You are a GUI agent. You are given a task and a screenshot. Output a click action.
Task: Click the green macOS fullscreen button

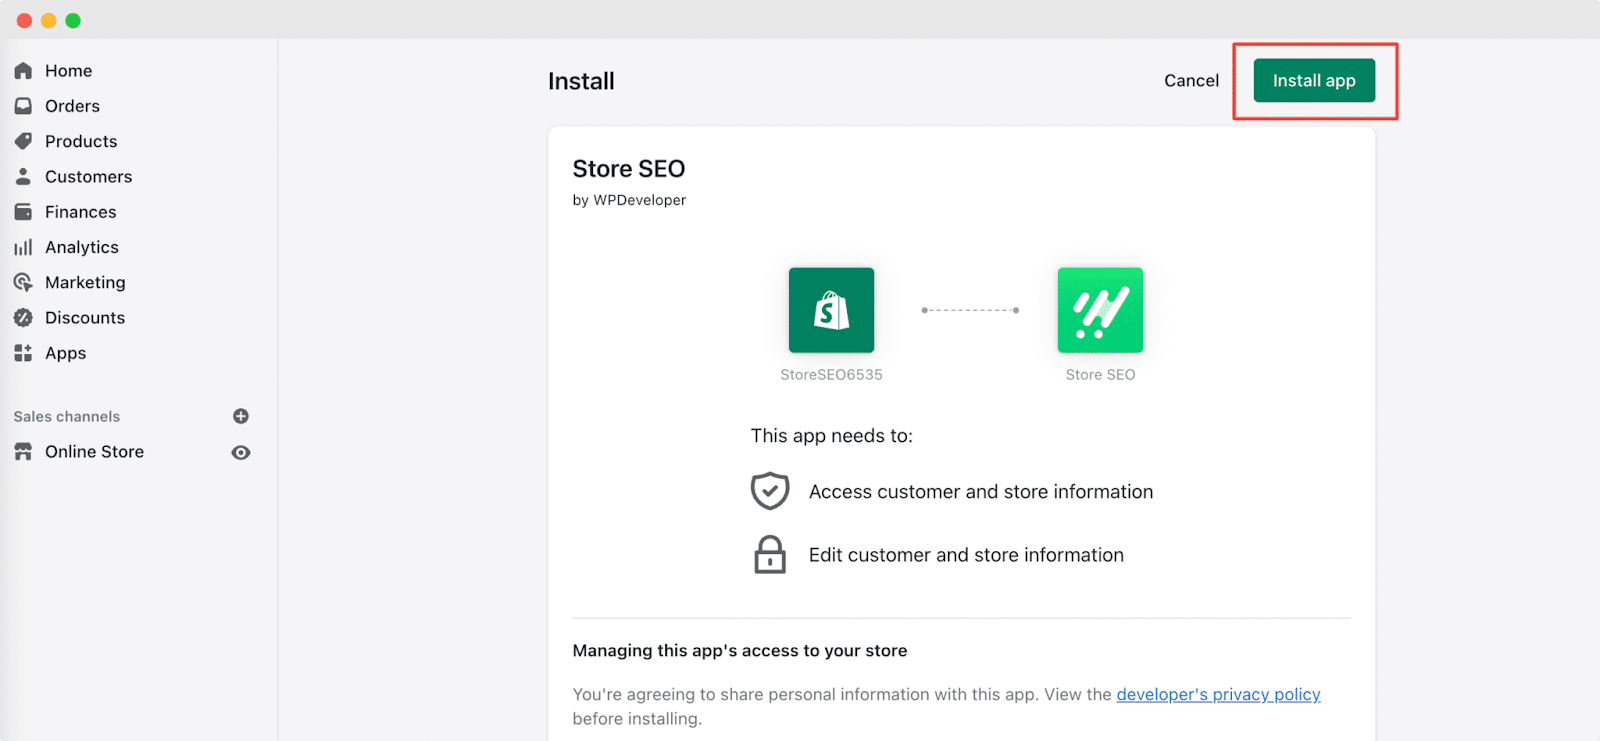tap(73, 20)
